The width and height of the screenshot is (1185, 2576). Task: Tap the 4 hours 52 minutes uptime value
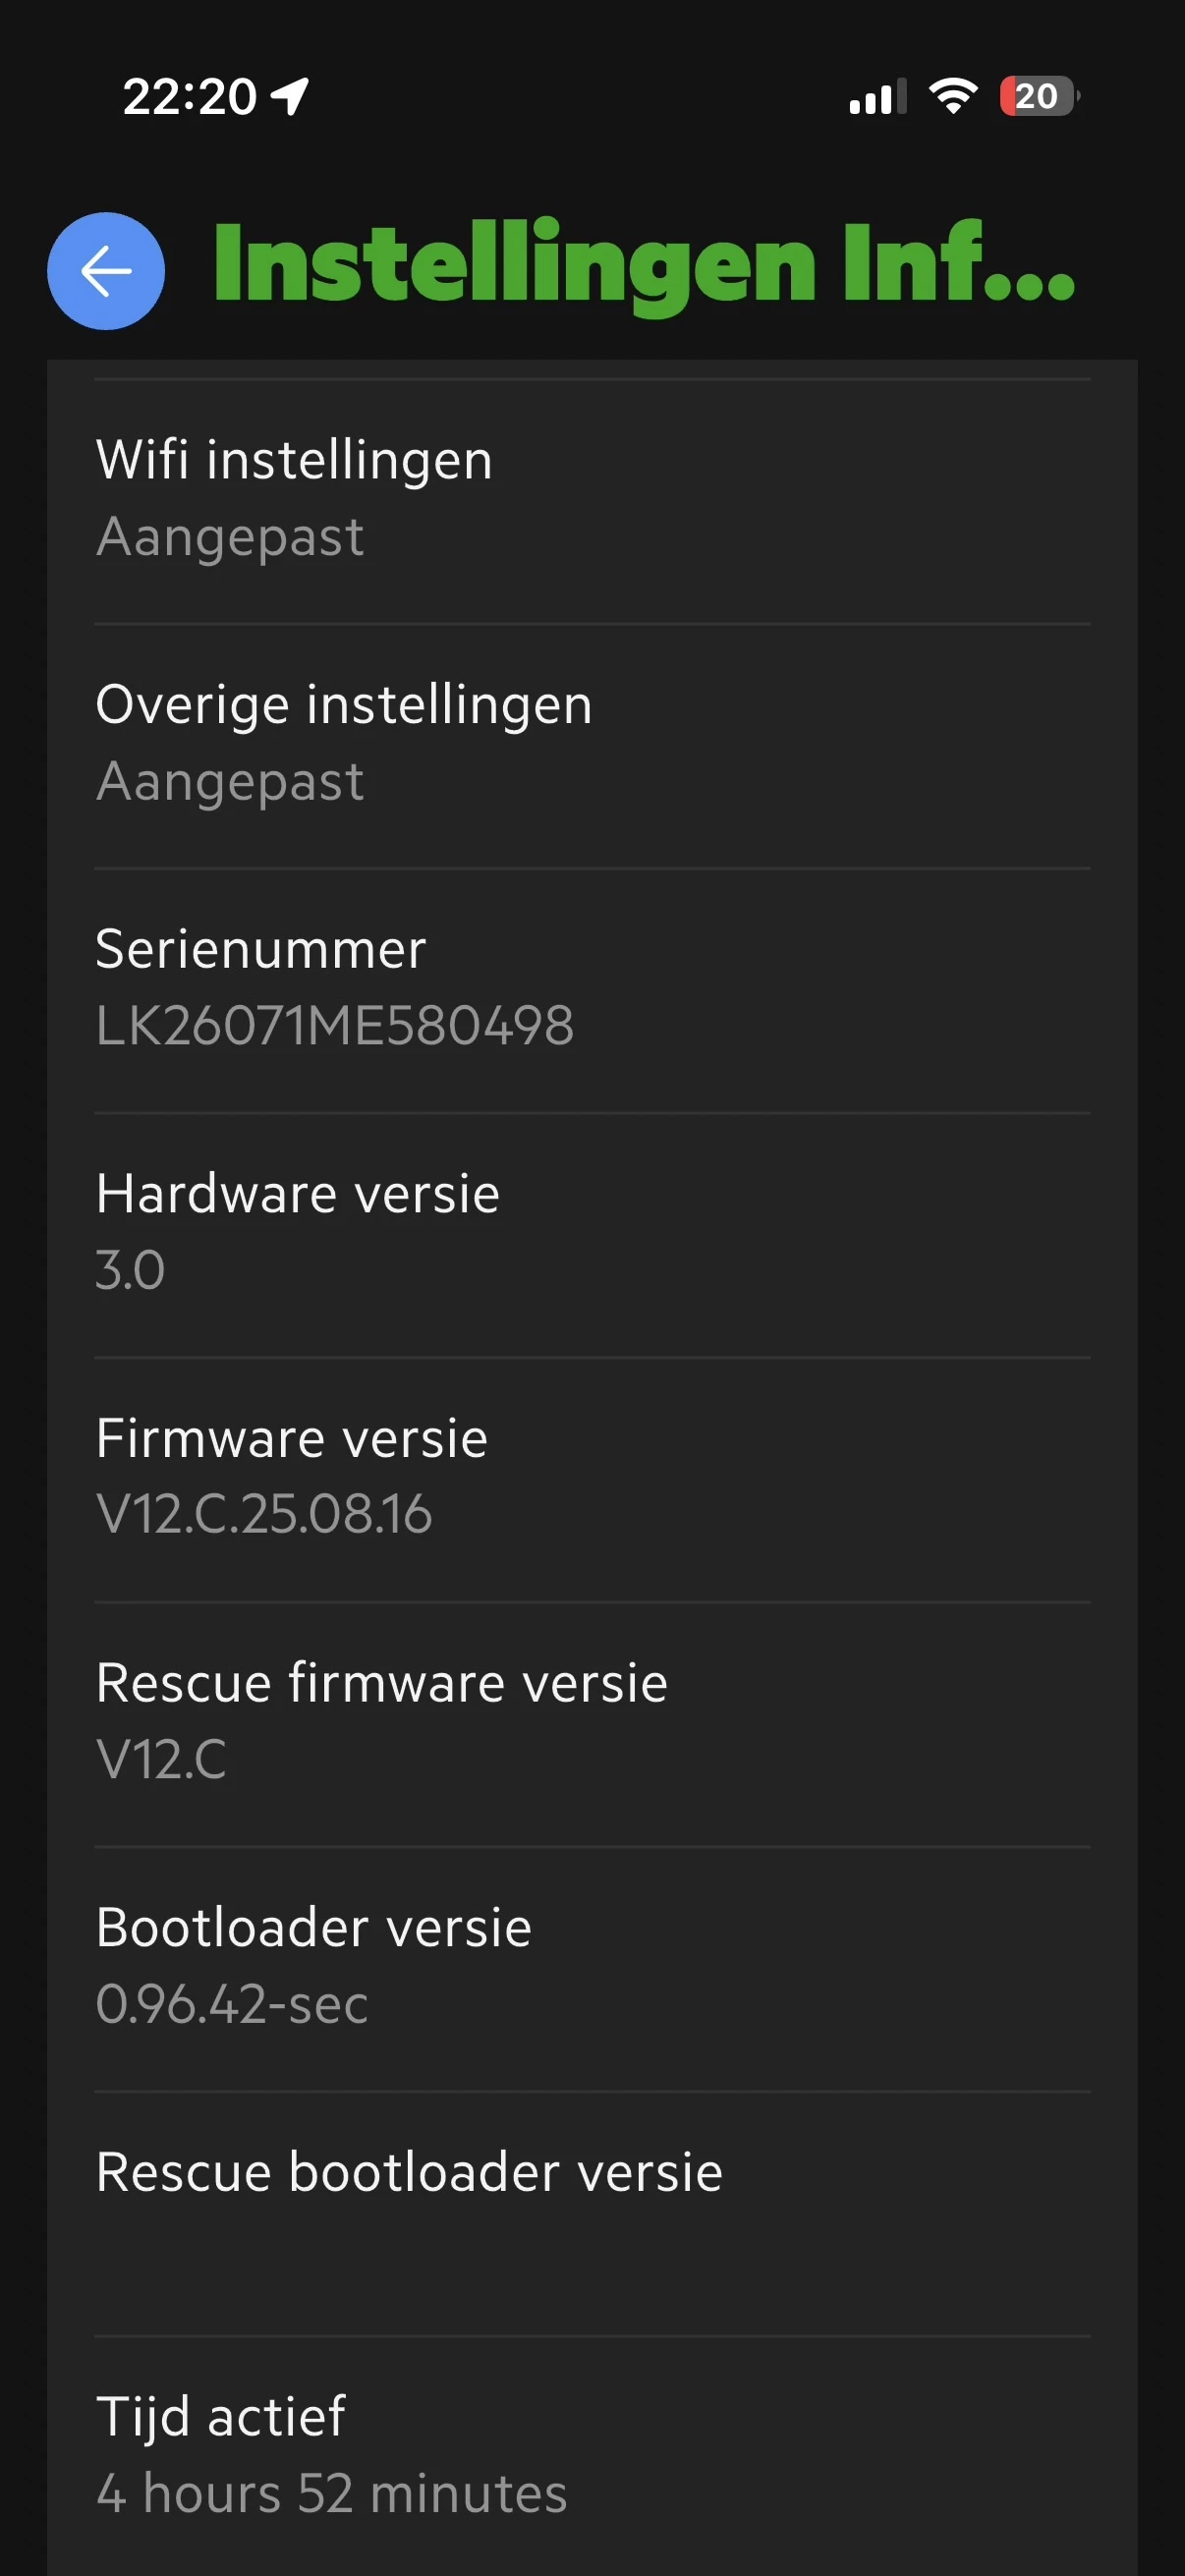point(332,2493)
